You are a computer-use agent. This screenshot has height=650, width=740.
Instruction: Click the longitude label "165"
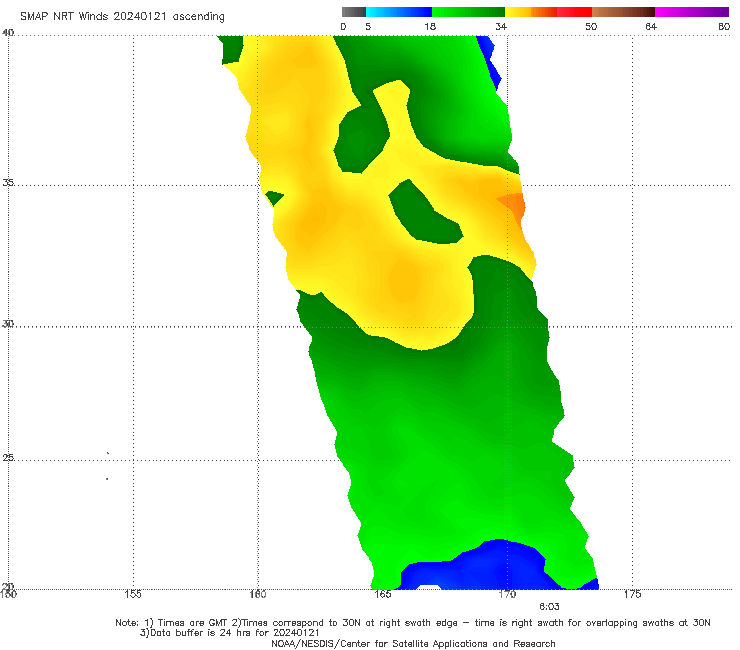pos(383,594)
